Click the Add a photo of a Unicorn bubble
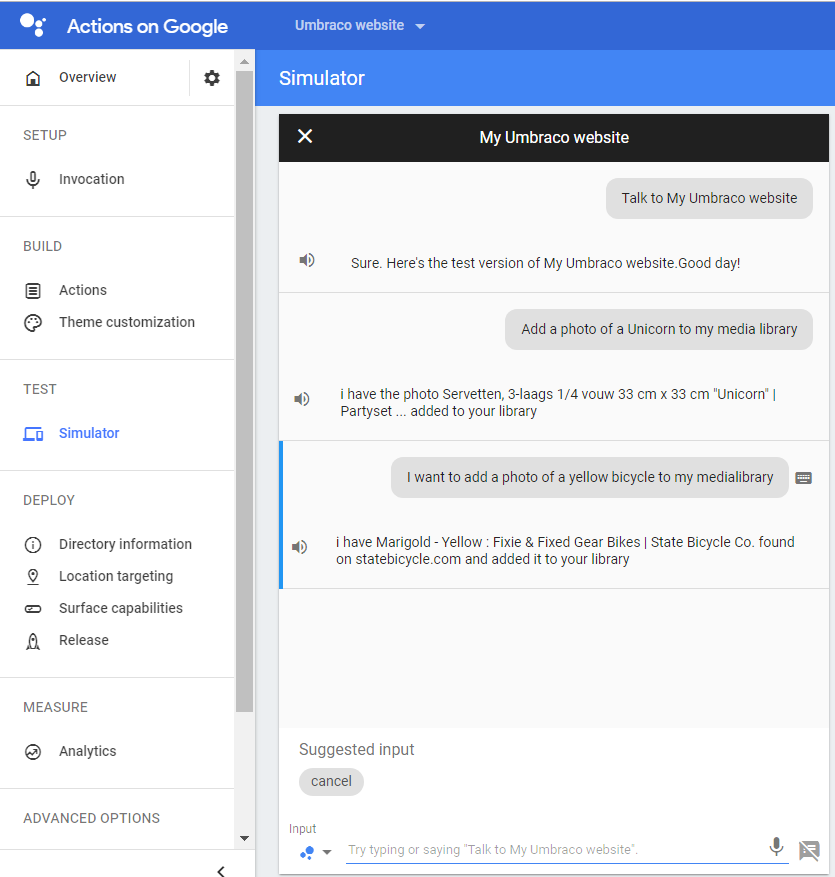The image size is (835, 877). pos(659,329)
